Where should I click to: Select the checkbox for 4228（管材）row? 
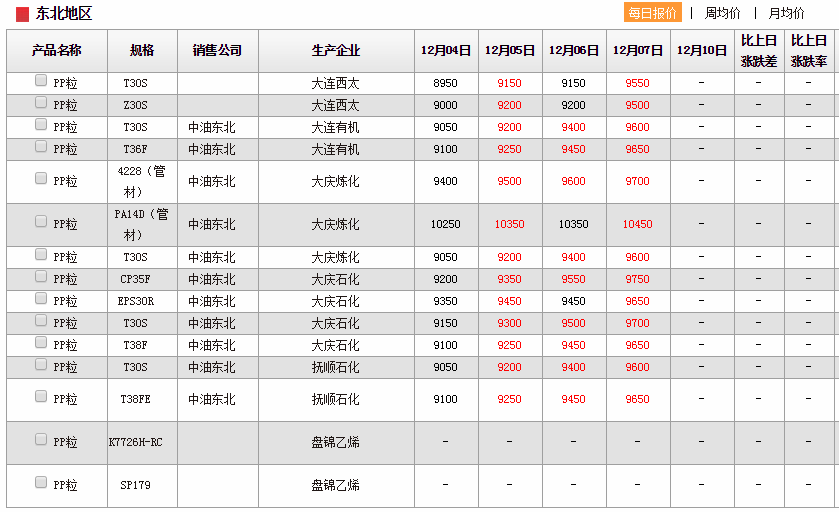(x=41, y=178)
